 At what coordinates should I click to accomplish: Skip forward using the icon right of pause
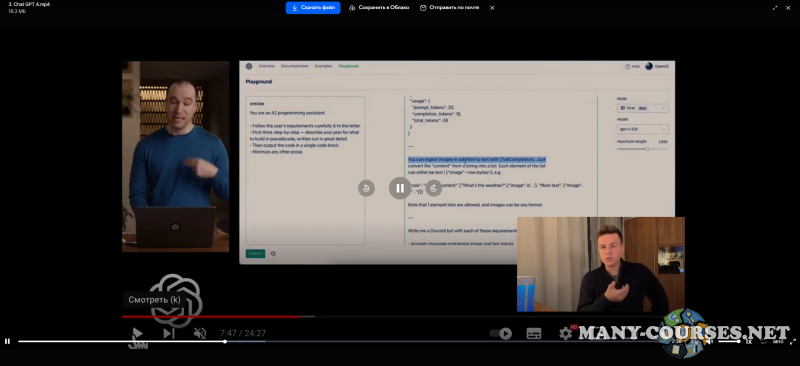(434, 188)
